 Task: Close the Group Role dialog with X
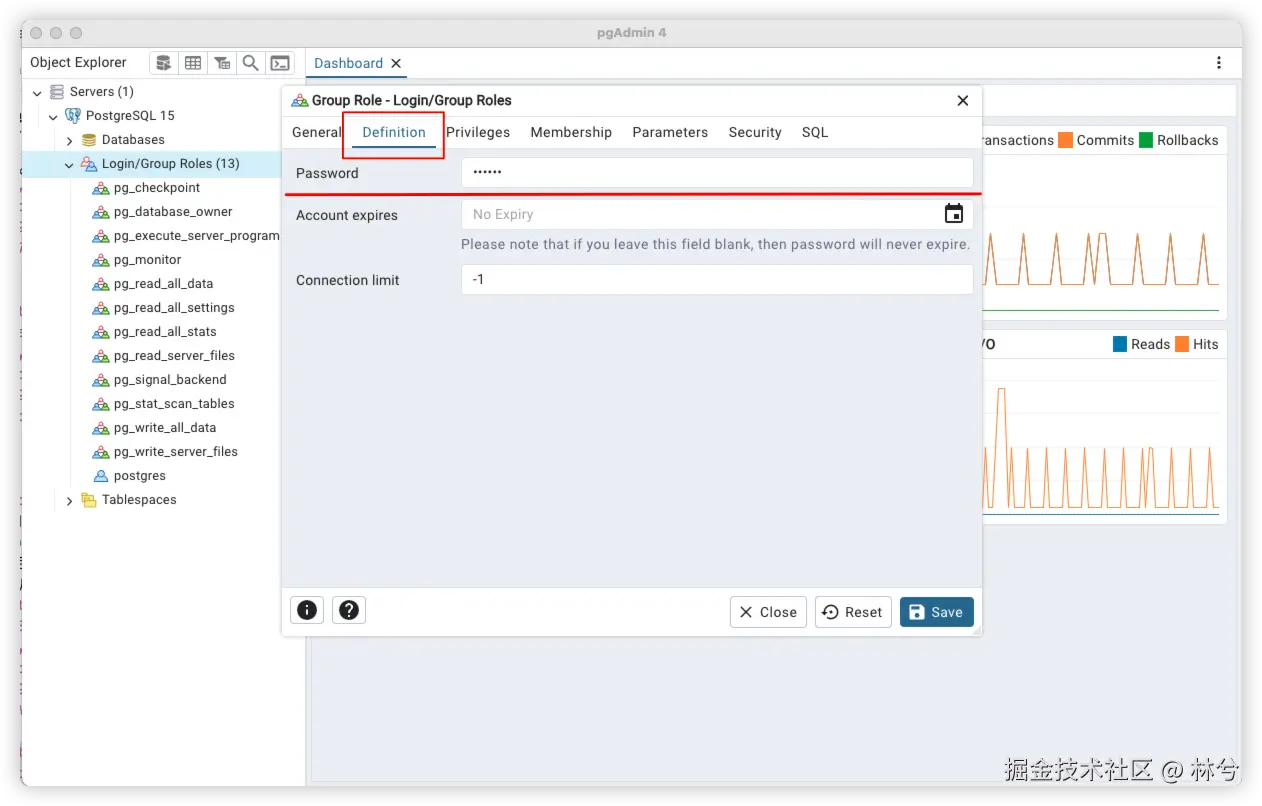pos(963,100)
